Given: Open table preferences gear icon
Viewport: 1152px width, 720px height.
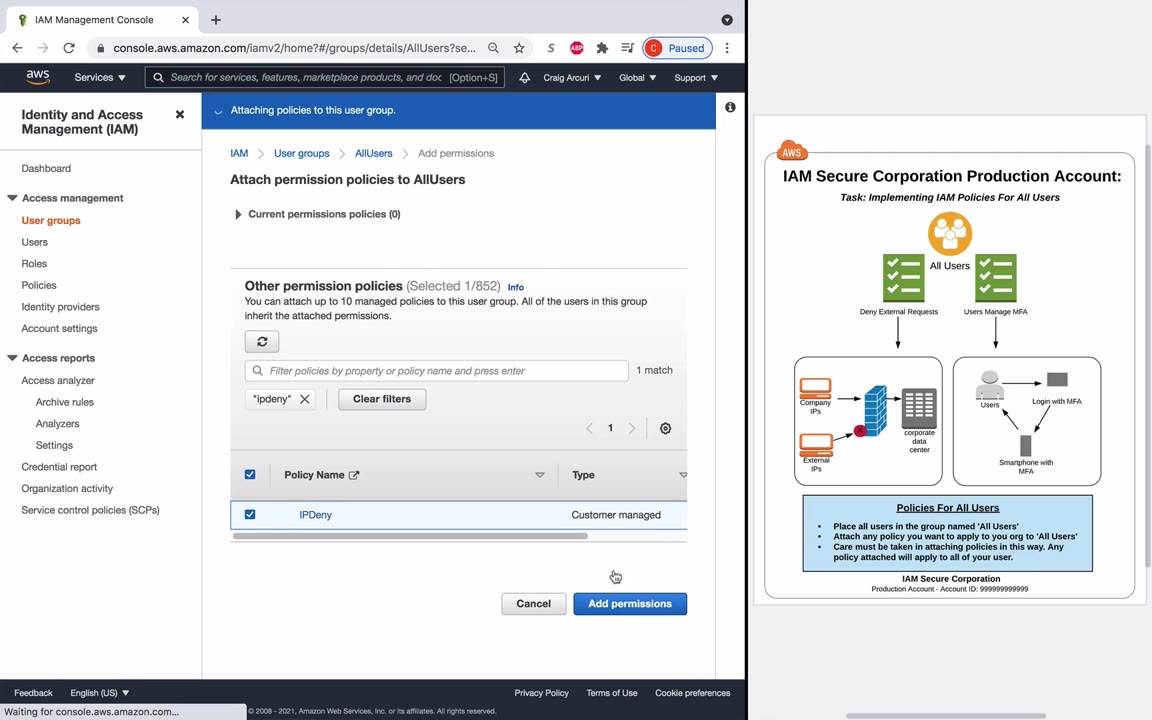Looking at the screenshot, I should 666,428.
